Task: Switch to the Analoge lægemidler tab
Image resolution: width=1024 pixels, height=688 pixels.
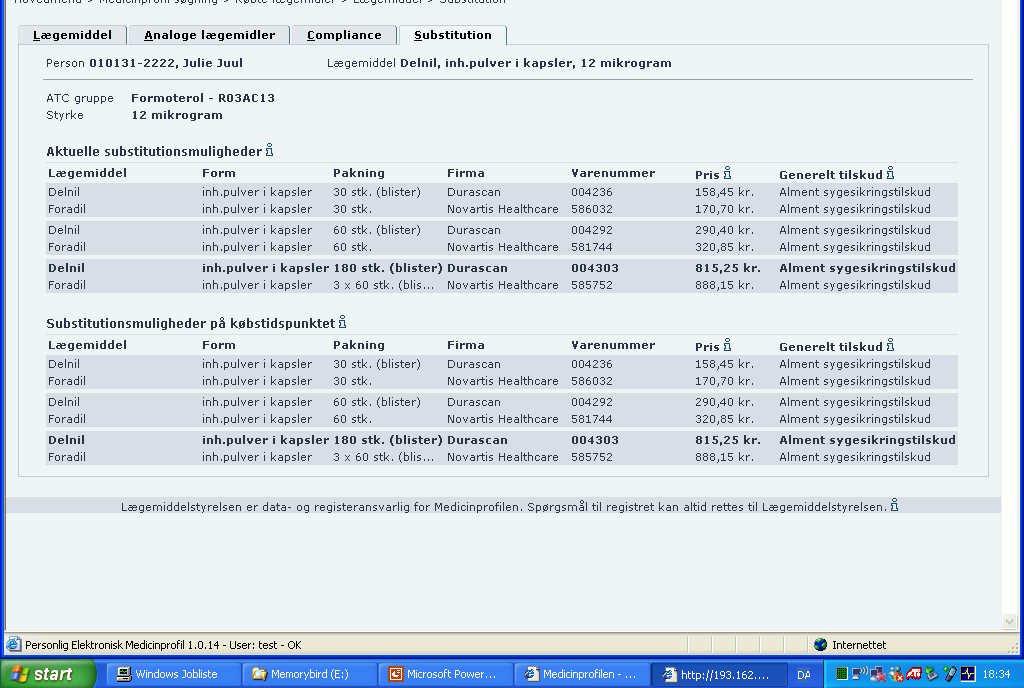Action: click(x=210, y=35)
